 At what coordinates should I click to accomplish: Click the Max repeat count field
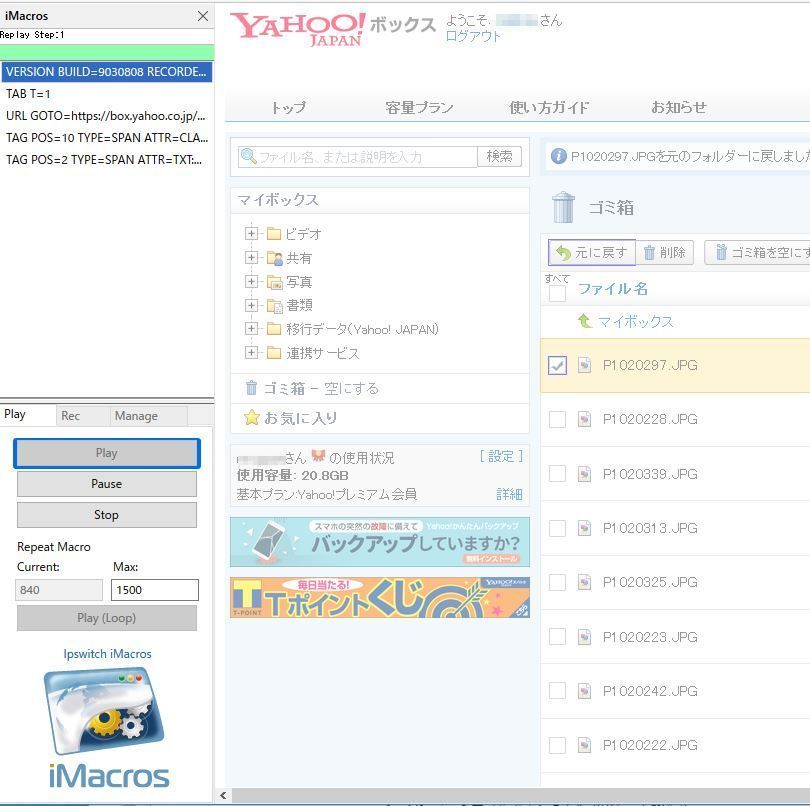click(154, 590)
